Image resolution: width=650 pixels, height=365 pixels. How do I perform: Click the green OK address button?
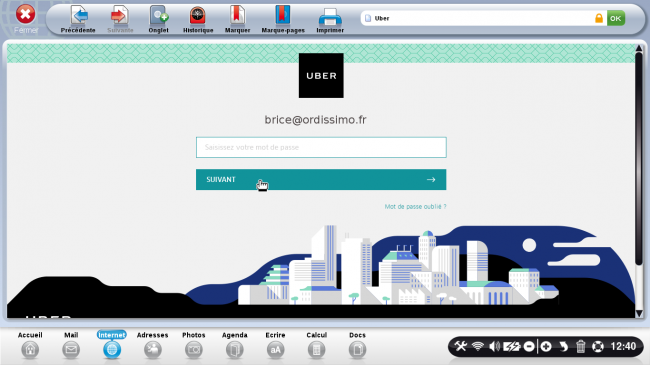(x=616, y=18)
